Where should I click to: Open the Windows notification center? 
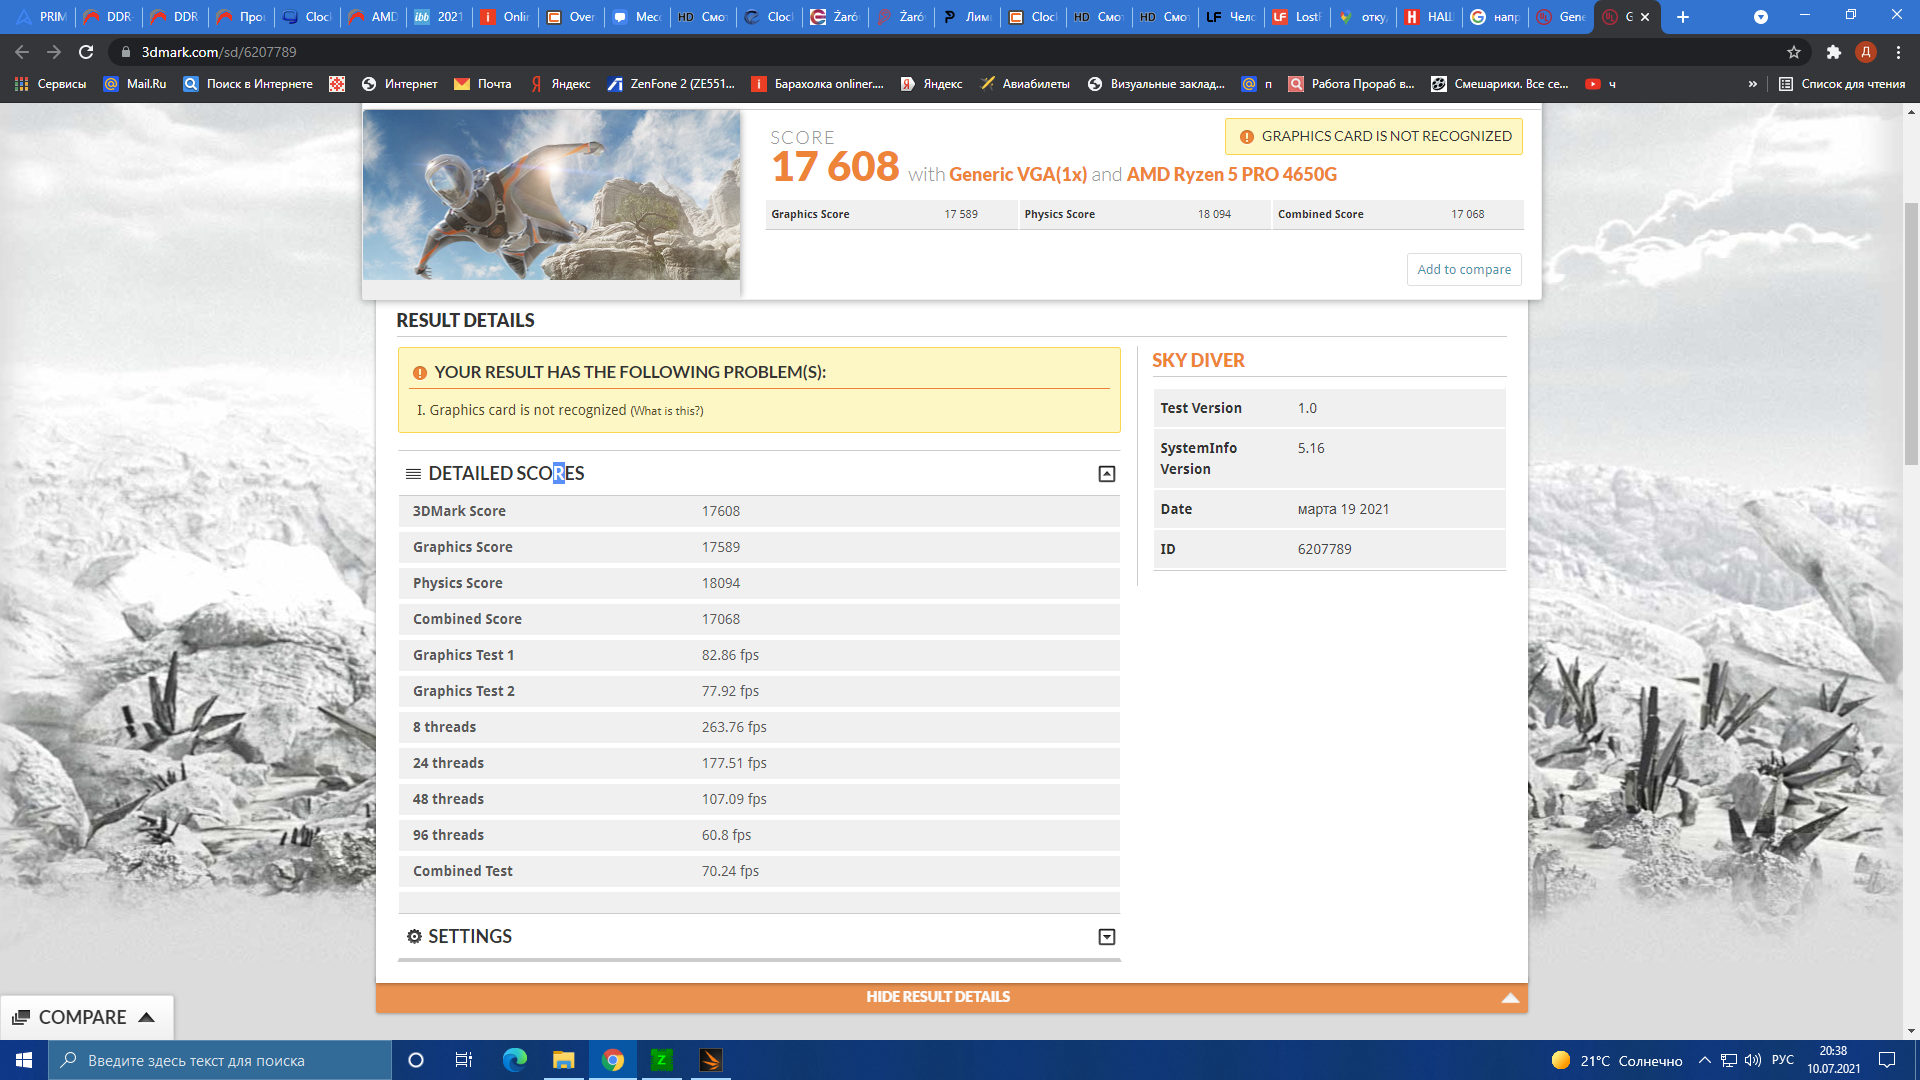[x=1887, y=1060]
